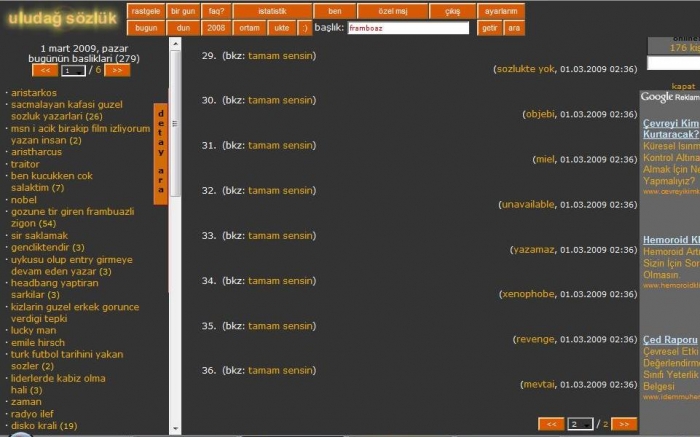Click tamam sensin link in entry 36
Image resolution: width=700 pixels, height=437 pixels.
click(281, 370)
